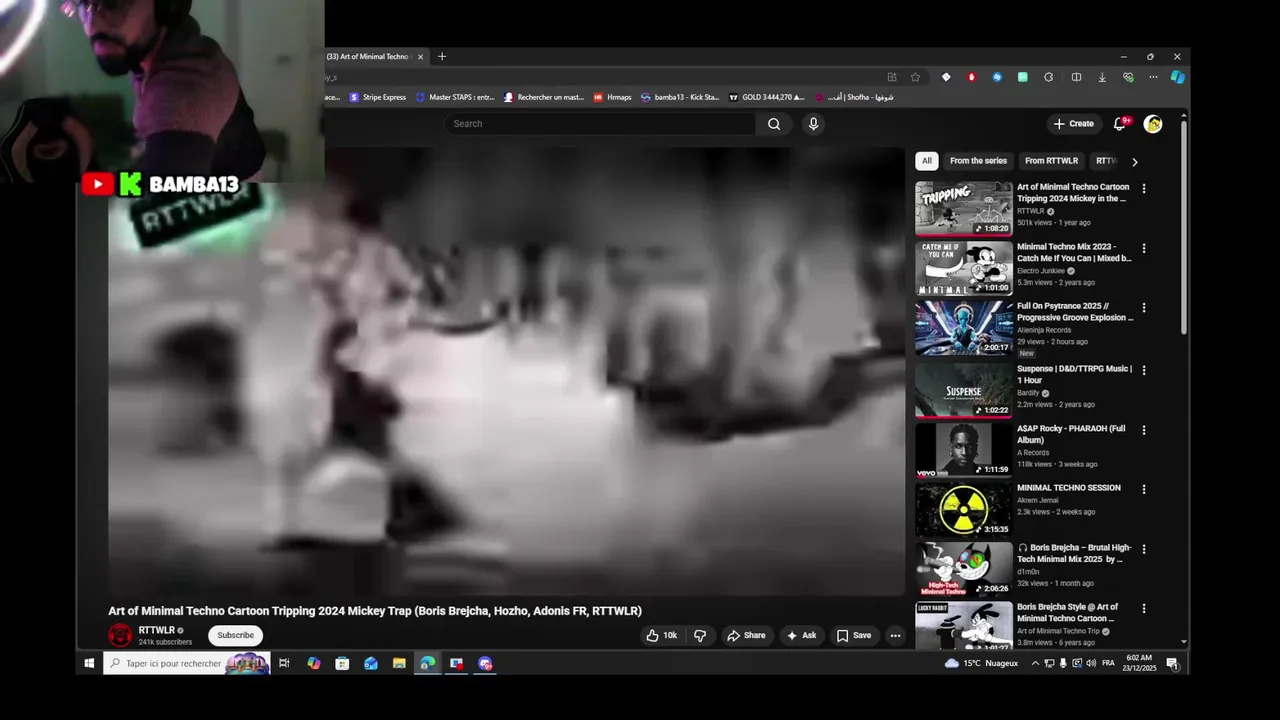This screenshot has width=1280, height=720.
Task: Open RTTWLR channel name link
Action: (x=156, y=630)
